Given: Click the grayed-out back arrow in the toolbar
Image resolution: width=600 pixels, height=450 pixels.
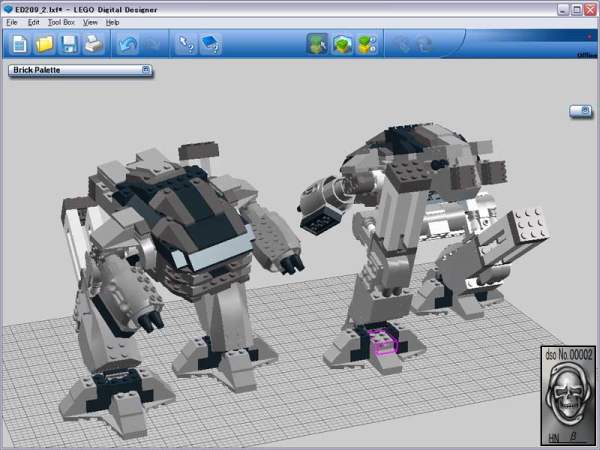Looking at the screenshot, I should click(x=402, y=44).
